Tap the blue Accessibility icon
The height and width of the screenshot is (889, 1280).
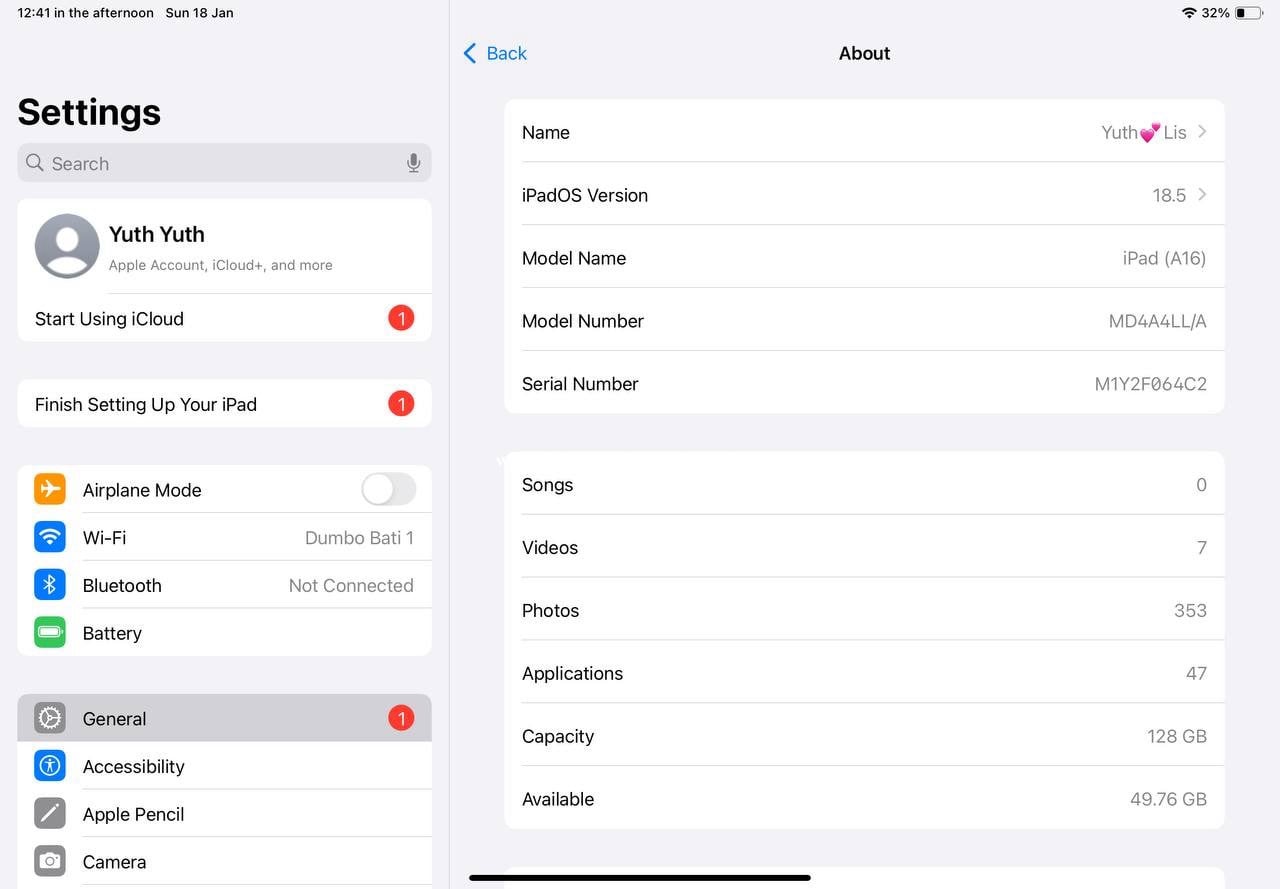pos(50,766)
